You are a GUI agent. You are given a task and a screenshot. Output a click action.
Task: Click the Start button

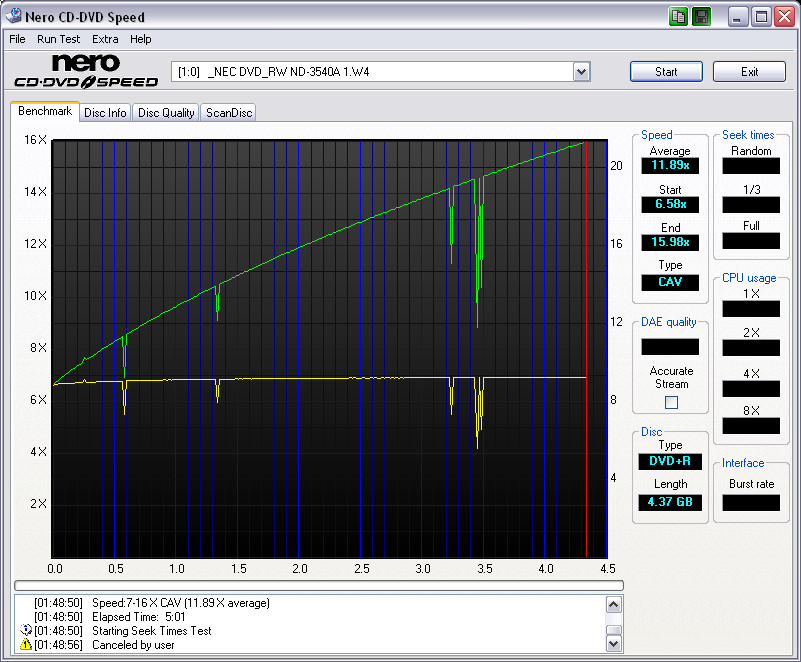666,72
